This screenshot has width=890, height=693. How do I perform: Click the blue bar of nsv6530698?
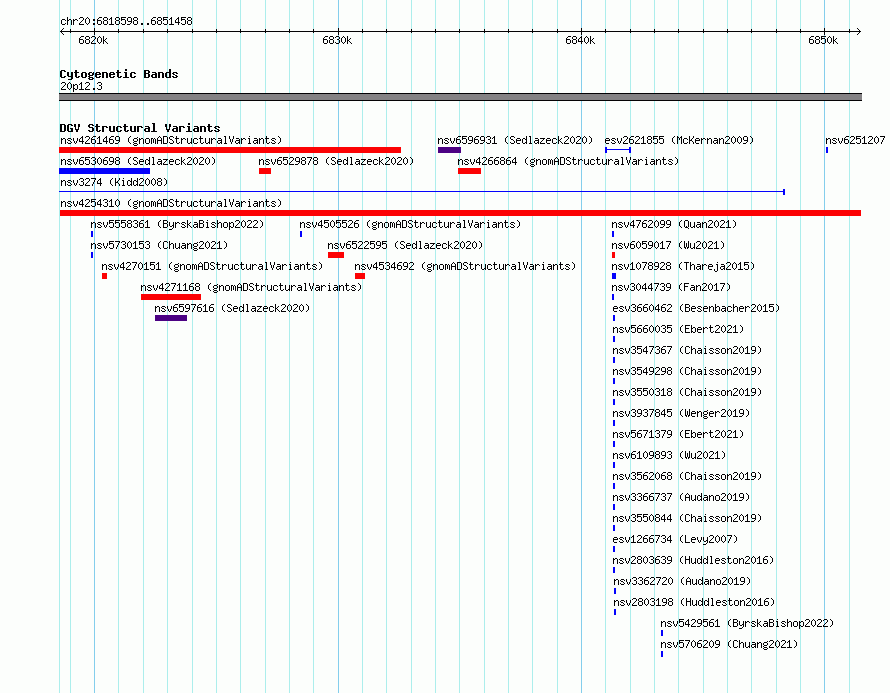pyautogui.click(x=104, y=171)
